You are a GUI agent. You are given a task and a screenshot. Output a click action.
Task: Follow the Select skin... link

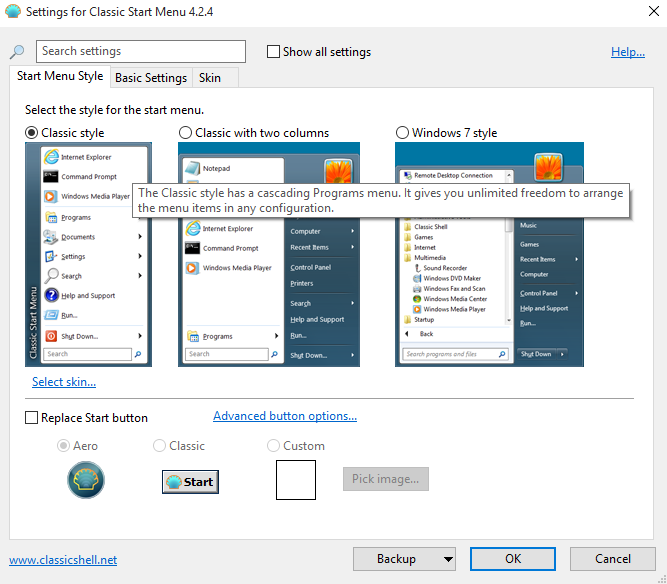pyautogui.click(x=64, y=382)
